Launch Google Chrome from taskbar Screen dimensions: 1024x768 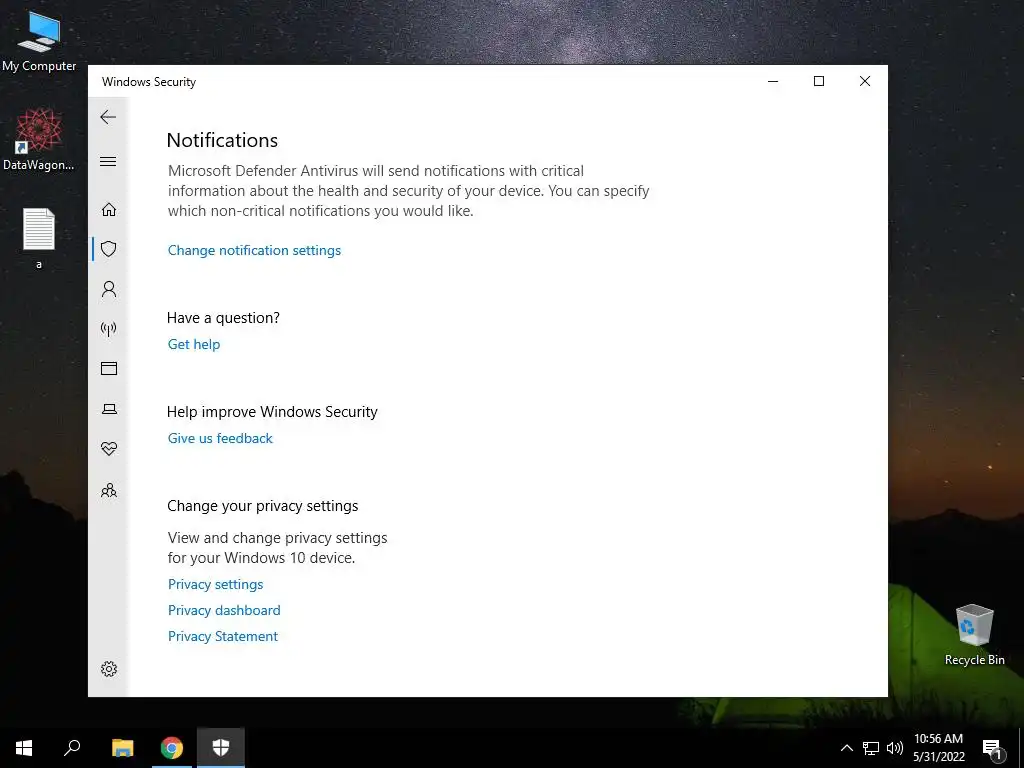(172, 748)
